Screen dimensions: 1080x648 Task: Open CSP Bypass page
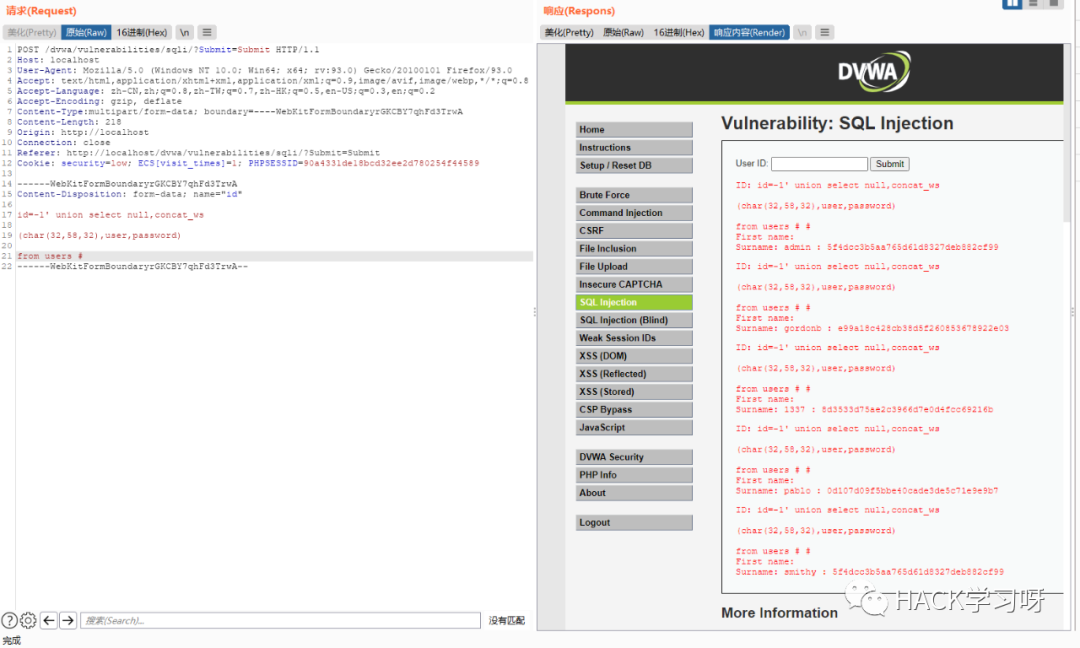point(634,410)
